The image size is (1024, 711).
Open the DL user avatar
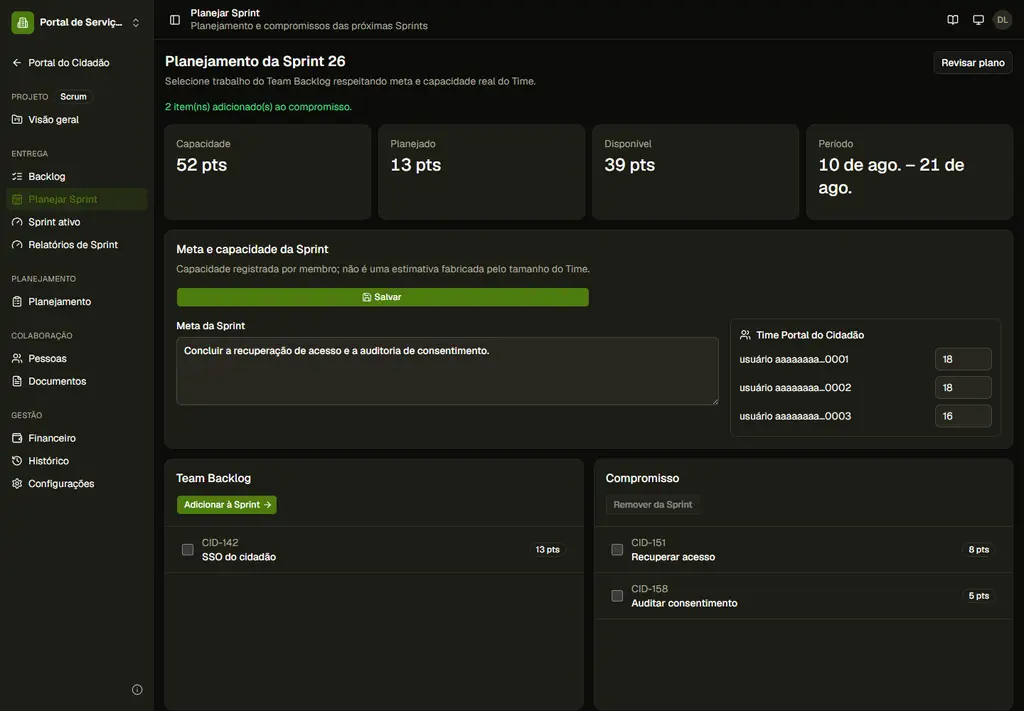(x=1002, y=20)
